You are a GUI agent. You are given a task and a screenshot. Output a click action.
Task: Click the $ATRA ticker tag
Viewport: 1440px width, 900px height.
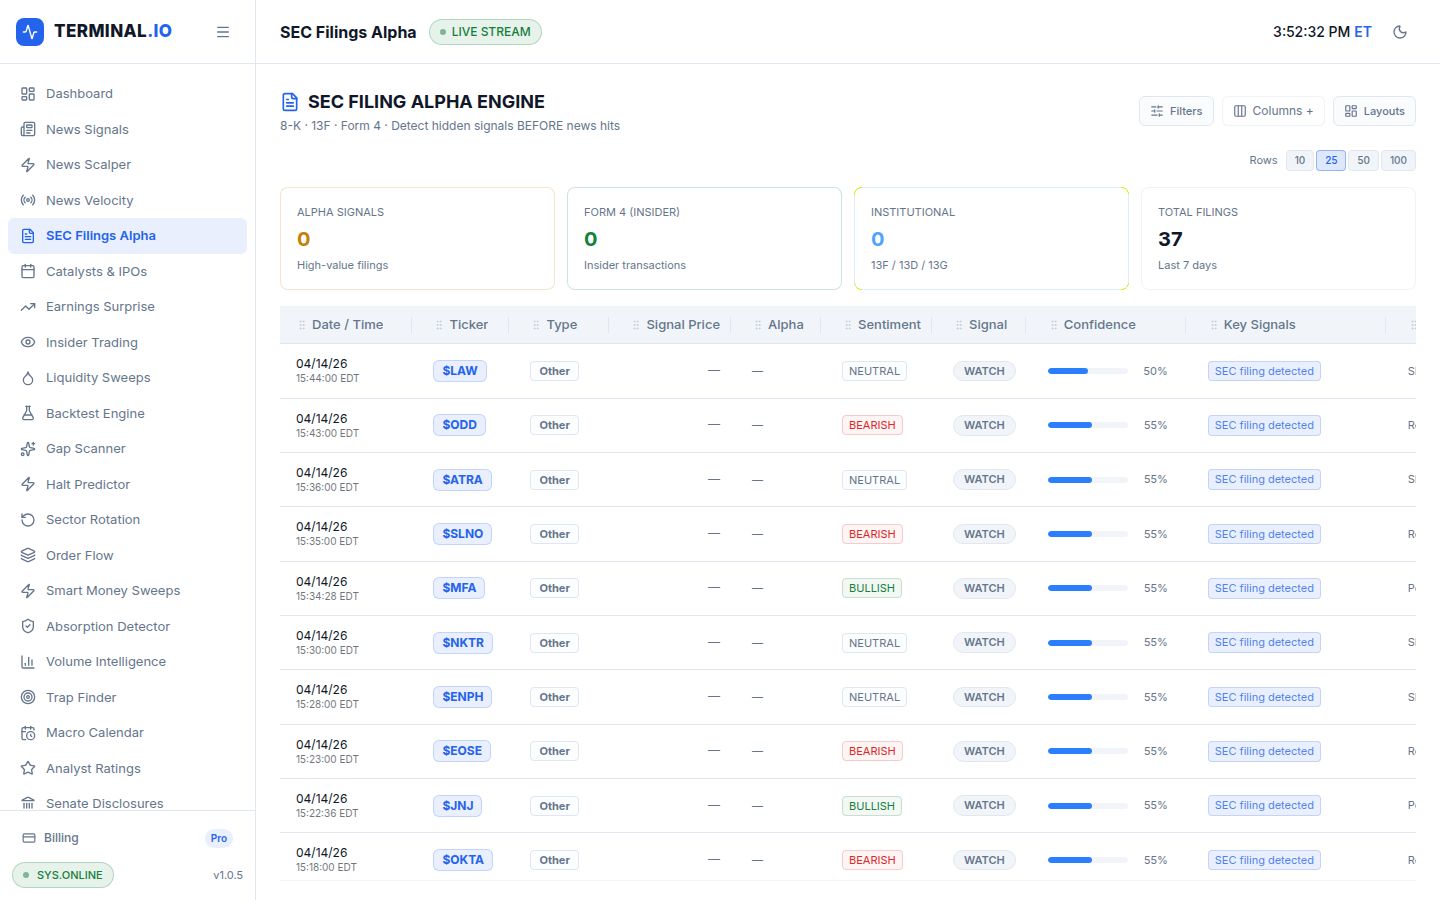click(462, 480)
